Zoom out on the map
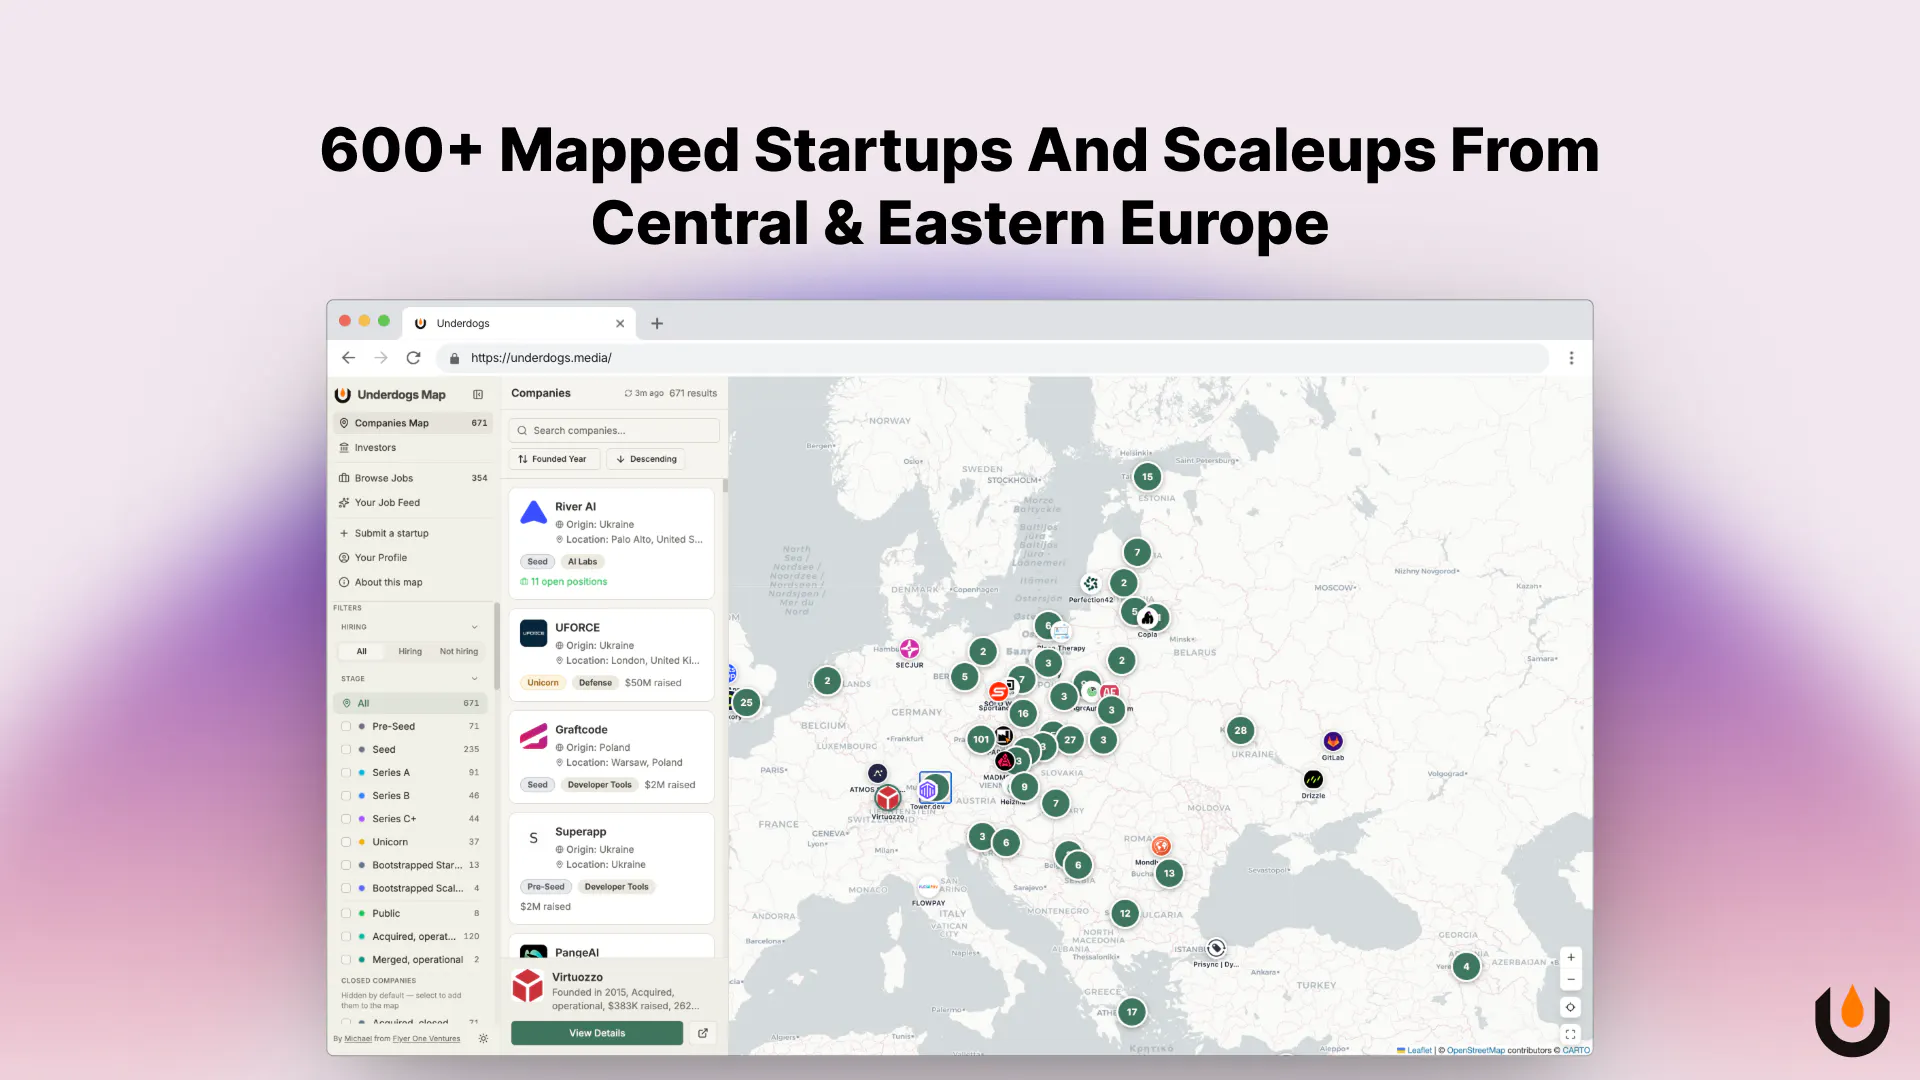Viewport: 1920px width, 1080px height. (x=1571, y=980)
